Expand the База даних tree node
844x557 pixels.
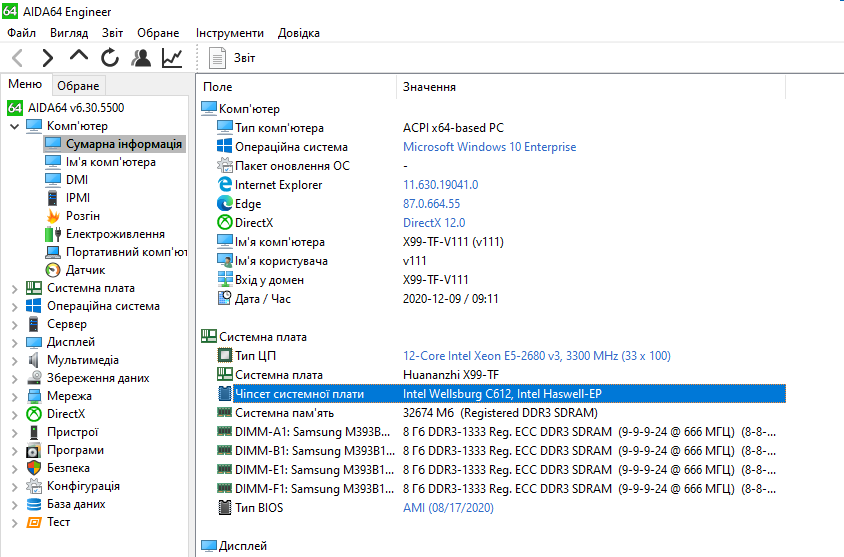click(15, 505)
